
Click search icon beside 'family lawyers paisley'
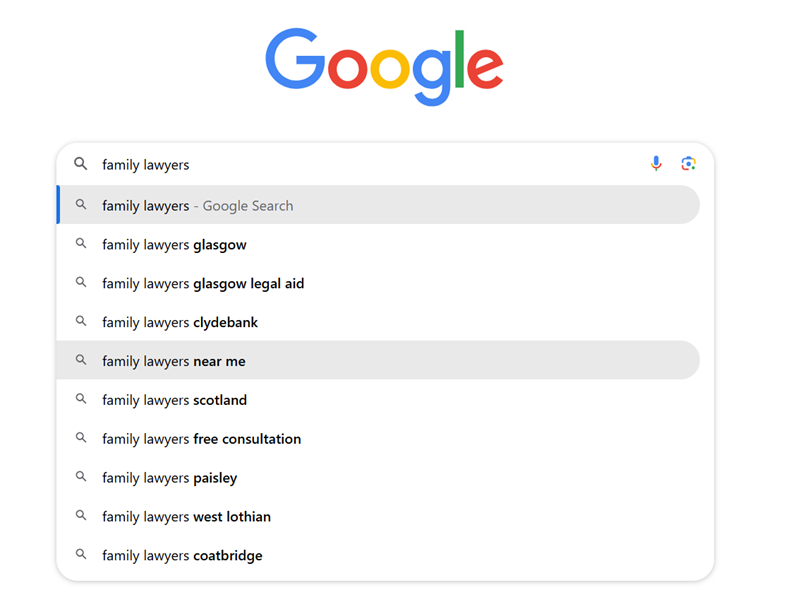click(81, 476)
